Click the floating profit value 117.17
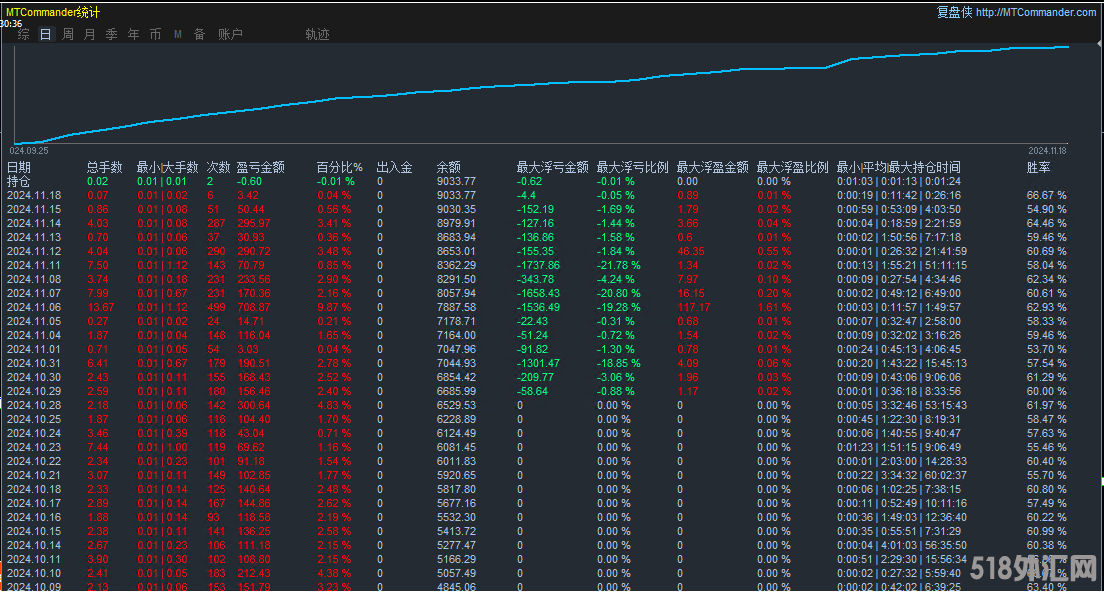 [x=694, y=307]
